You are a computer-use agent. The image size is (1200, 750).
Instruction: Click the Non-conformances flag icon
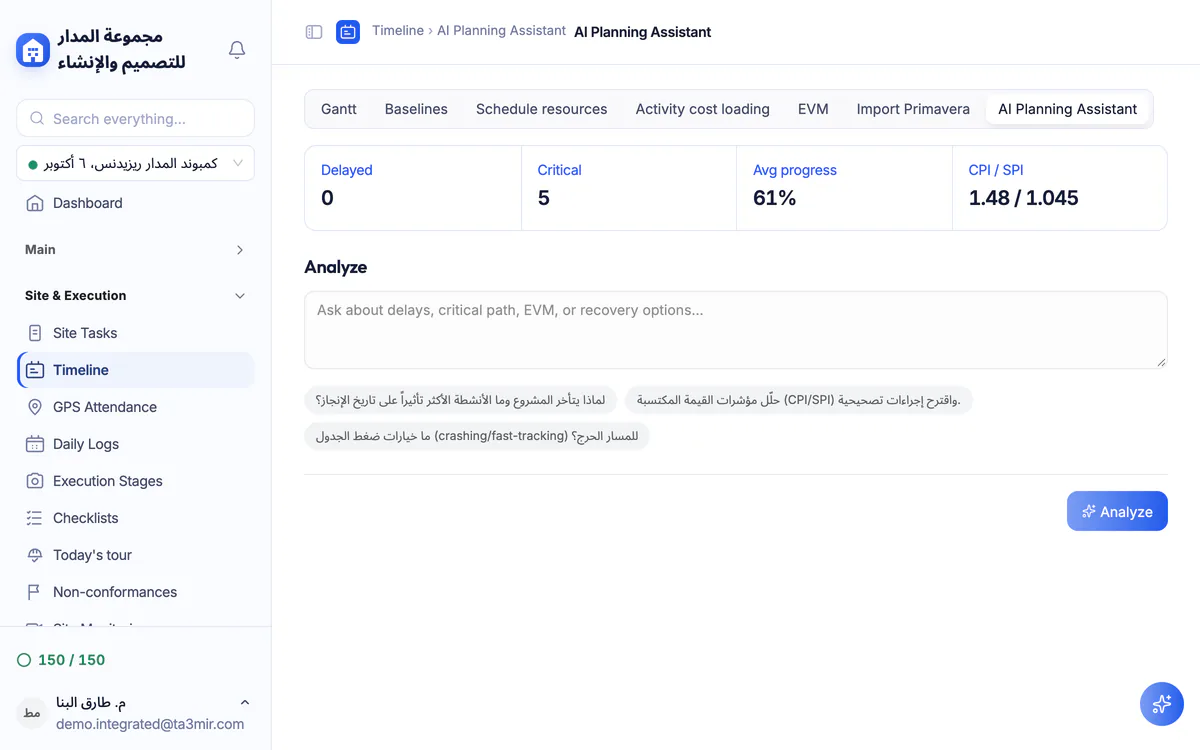tap(35, 592)
